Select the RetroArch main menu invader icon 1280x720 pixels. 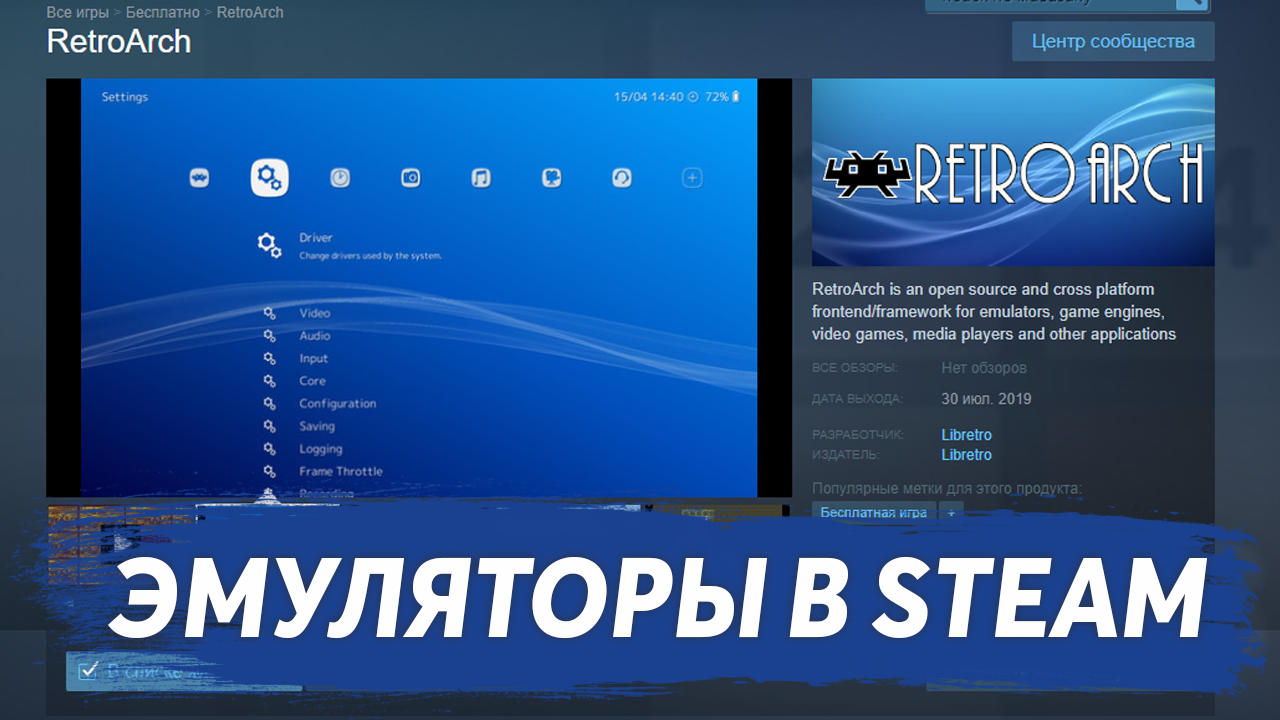200,179
